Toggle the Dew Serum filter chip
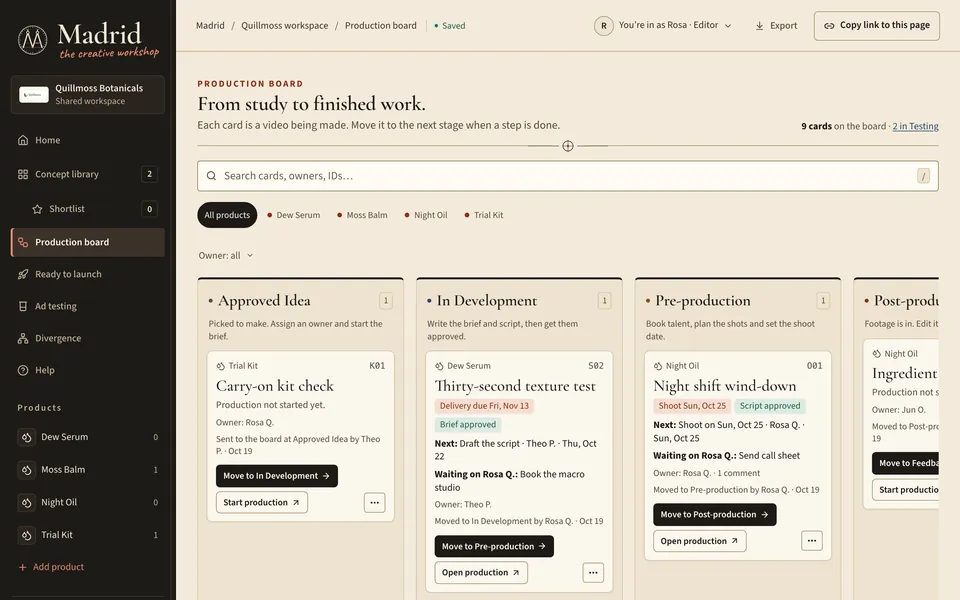This screenshot has width=960, height=600. [293, 215]
